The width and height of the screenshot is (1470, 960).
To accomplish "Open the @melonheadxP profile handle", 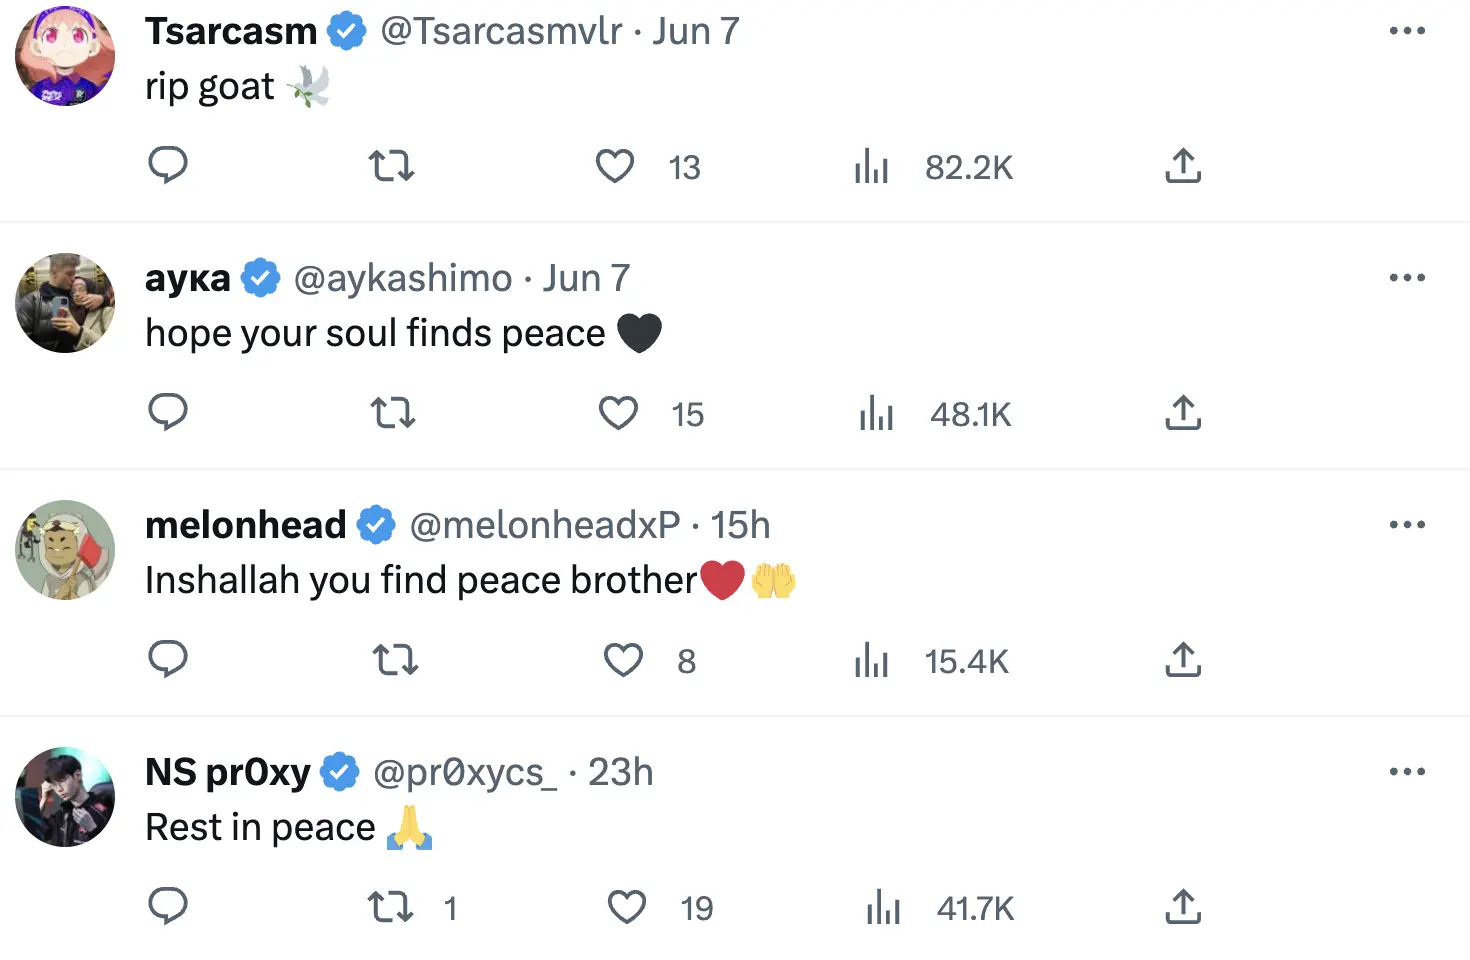I will click(545, 525).
